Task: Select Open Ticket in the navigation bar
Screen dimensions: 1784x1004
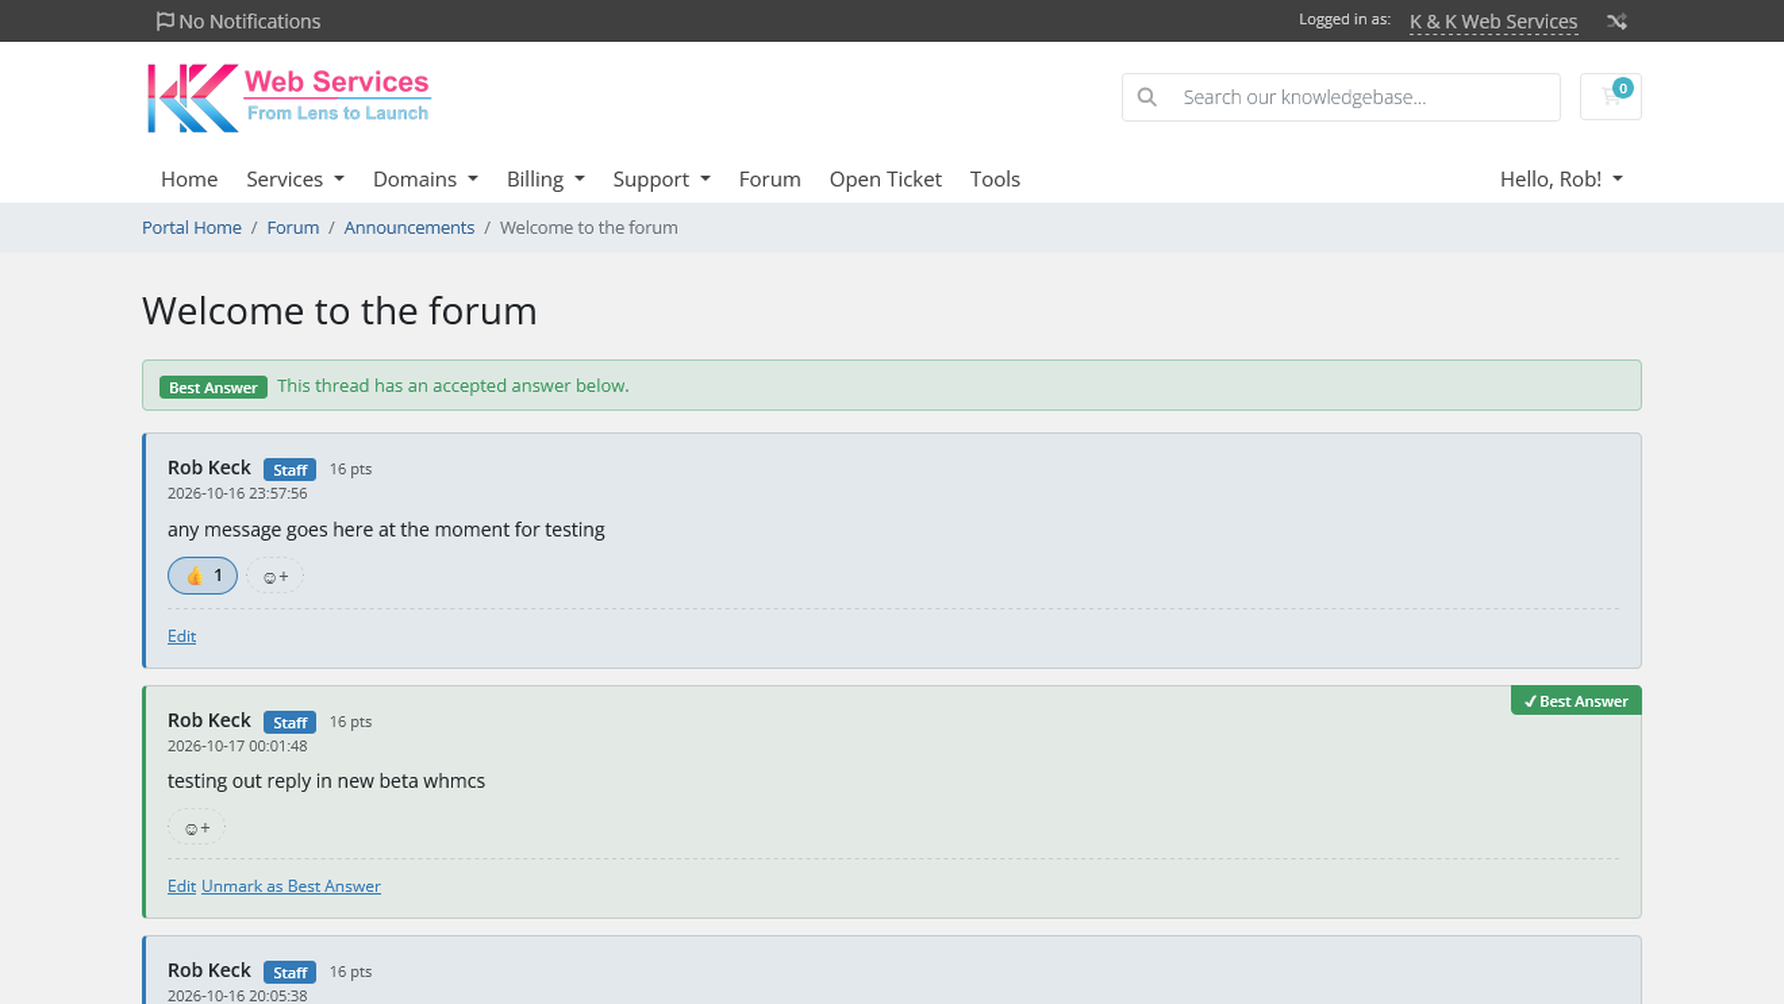Action: click(x=885, y=179)
